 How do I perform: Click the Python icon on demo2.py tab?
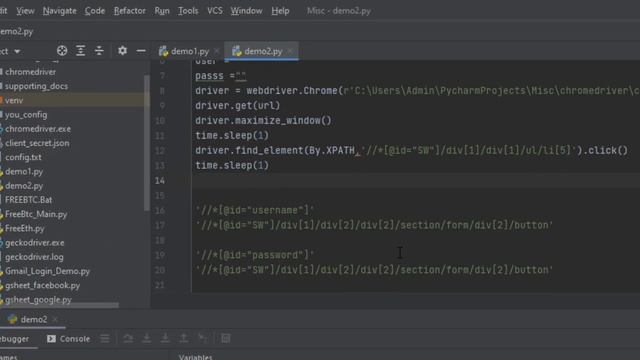point(237,51)
